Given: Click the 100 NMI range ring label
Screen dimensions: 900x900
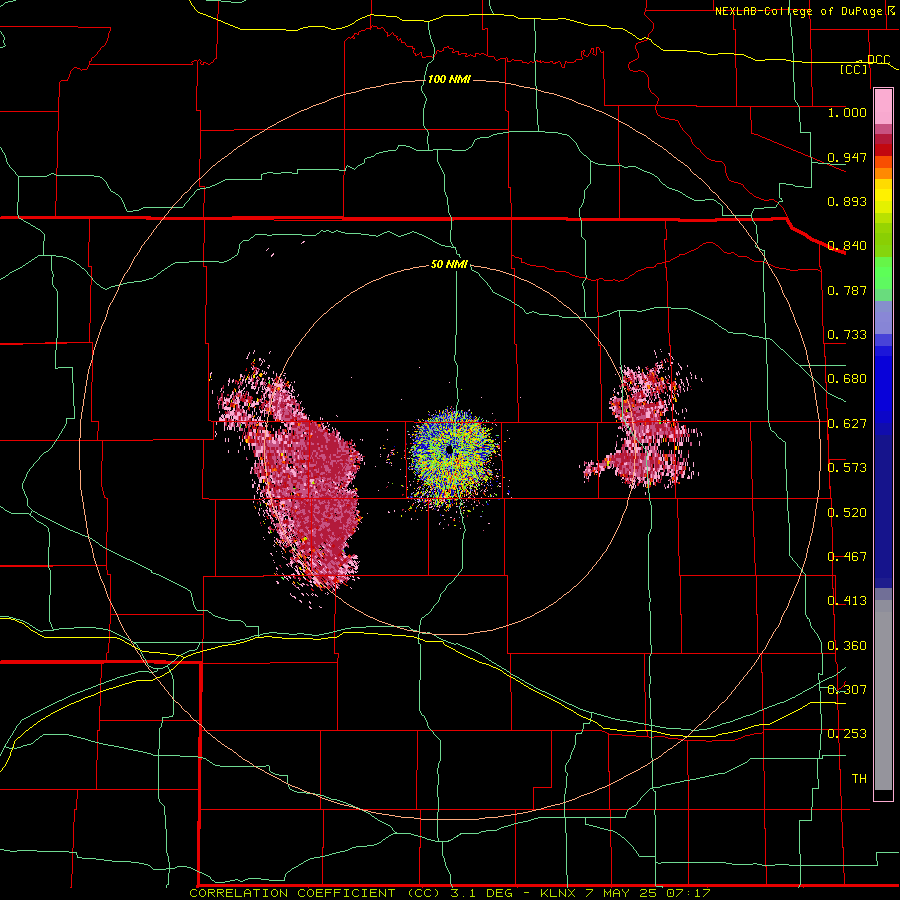Looking at the screenshot, I should [x=449, y=79].
